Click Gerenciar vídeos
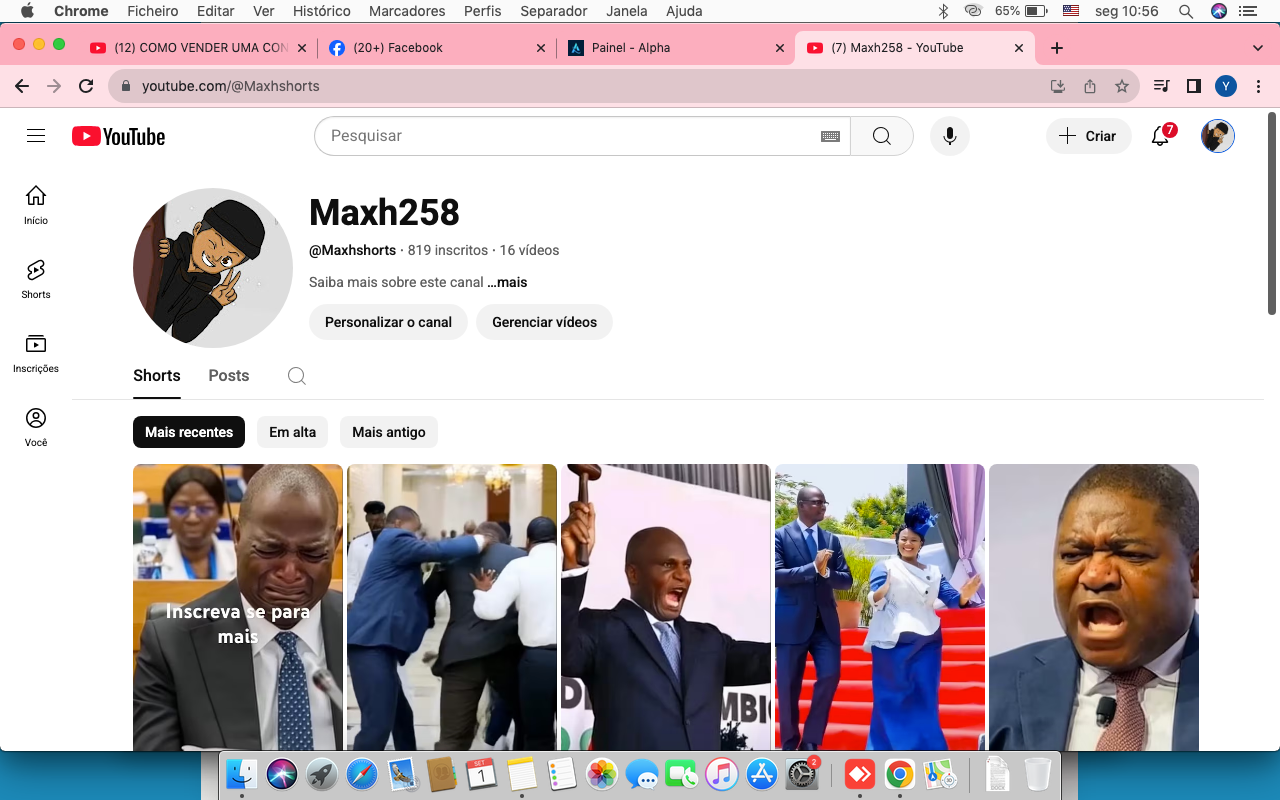1280x800 pixels. pos(545,322)
